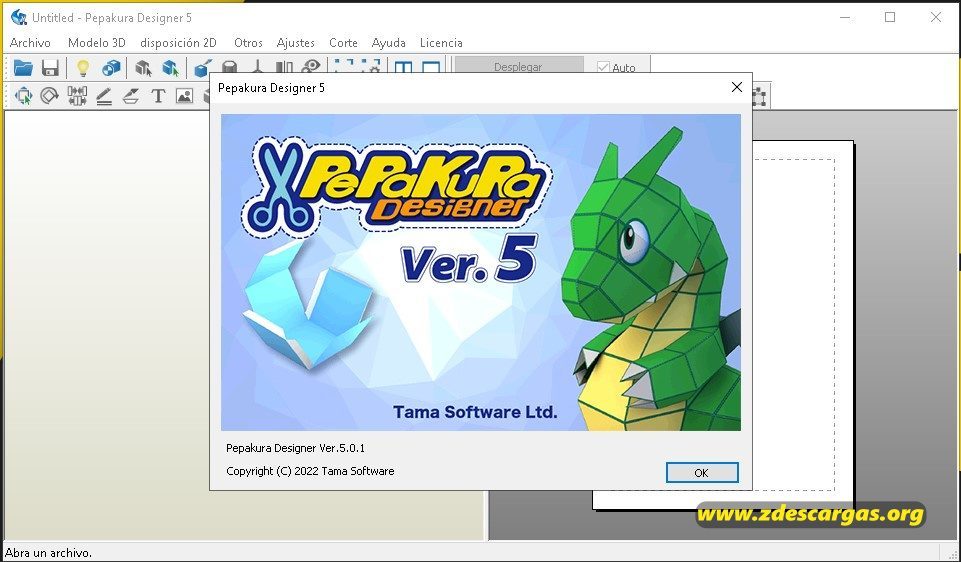Screen dimensions: 961x562
Task: Select the gray cube with cursor tool
Action: pos(143,67)
